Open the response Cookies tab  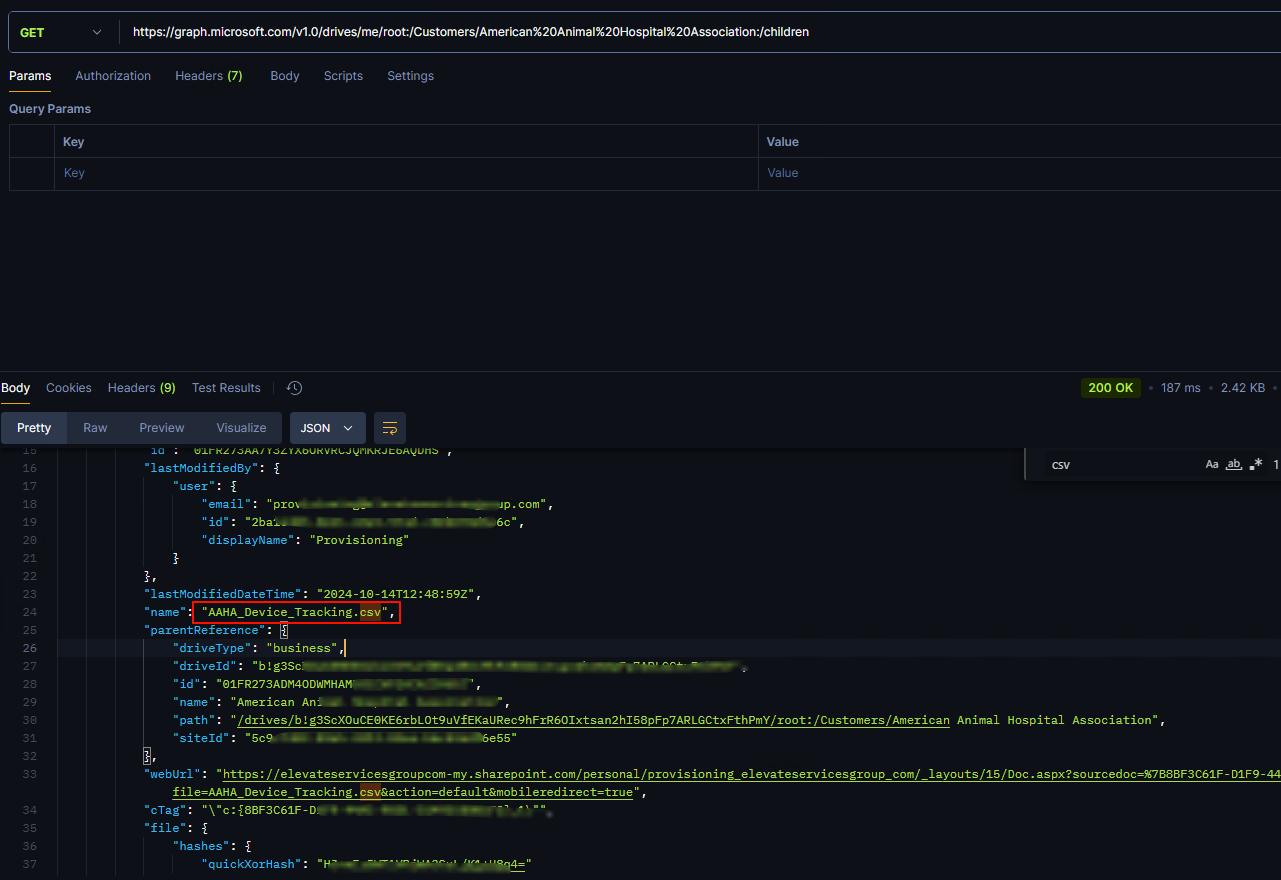(69, 388)
